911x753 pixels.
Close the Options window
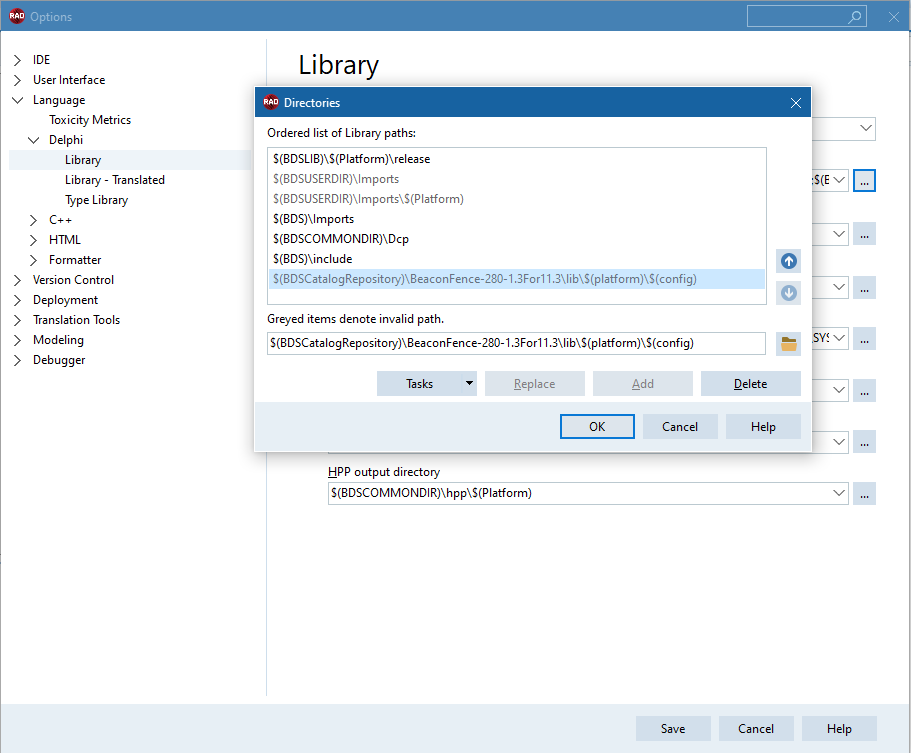pyautogui.click(x=894, y=17)
